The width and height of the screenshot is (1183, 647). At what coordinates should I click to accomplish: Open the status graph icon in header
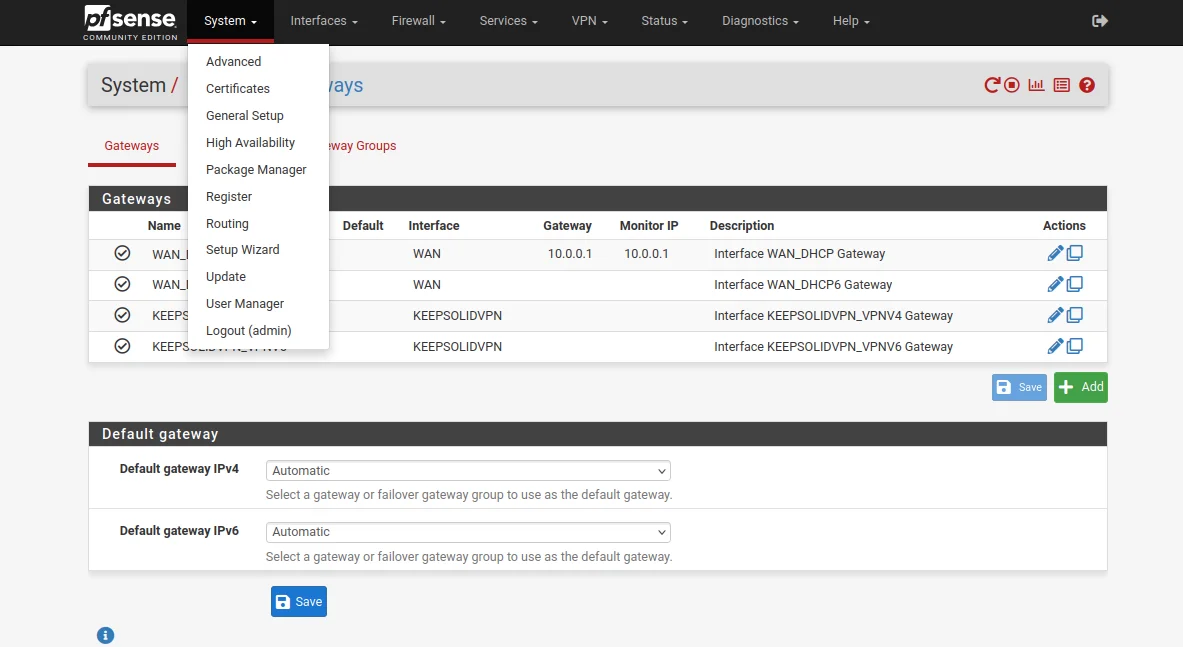click(1036, 85)
